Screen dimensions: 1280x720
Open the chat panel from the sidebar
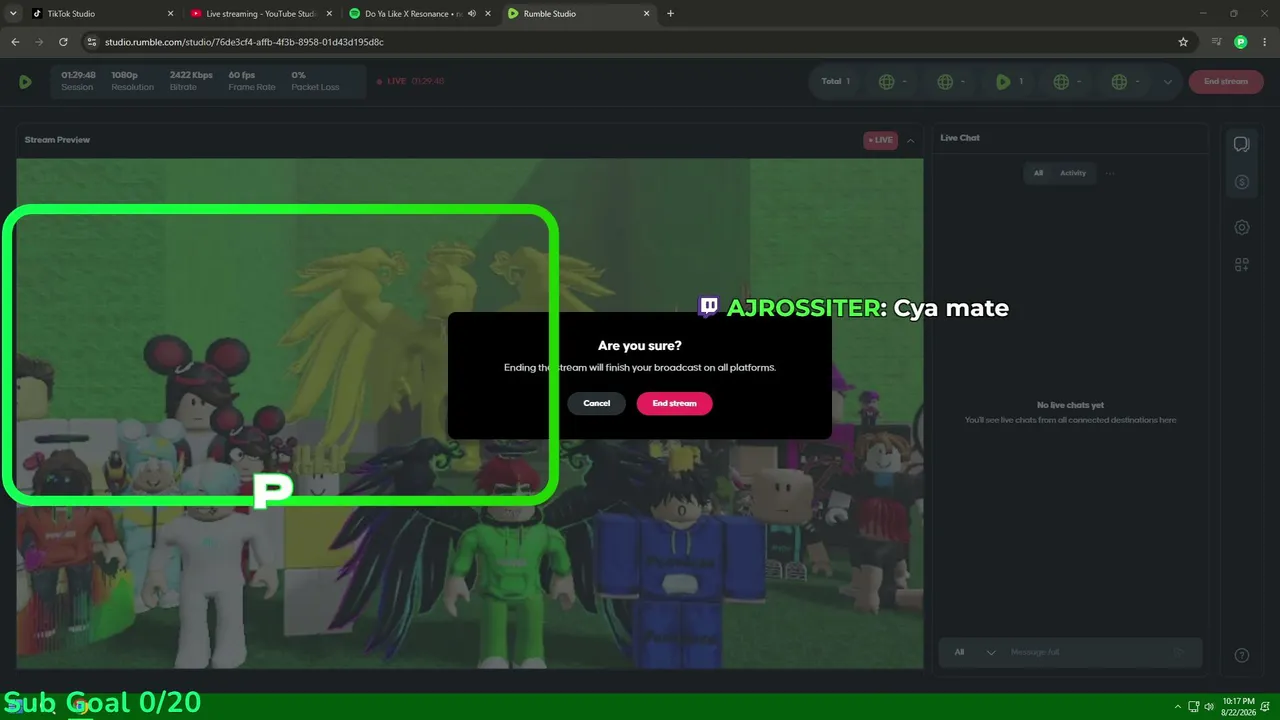tap(1242, 144)
